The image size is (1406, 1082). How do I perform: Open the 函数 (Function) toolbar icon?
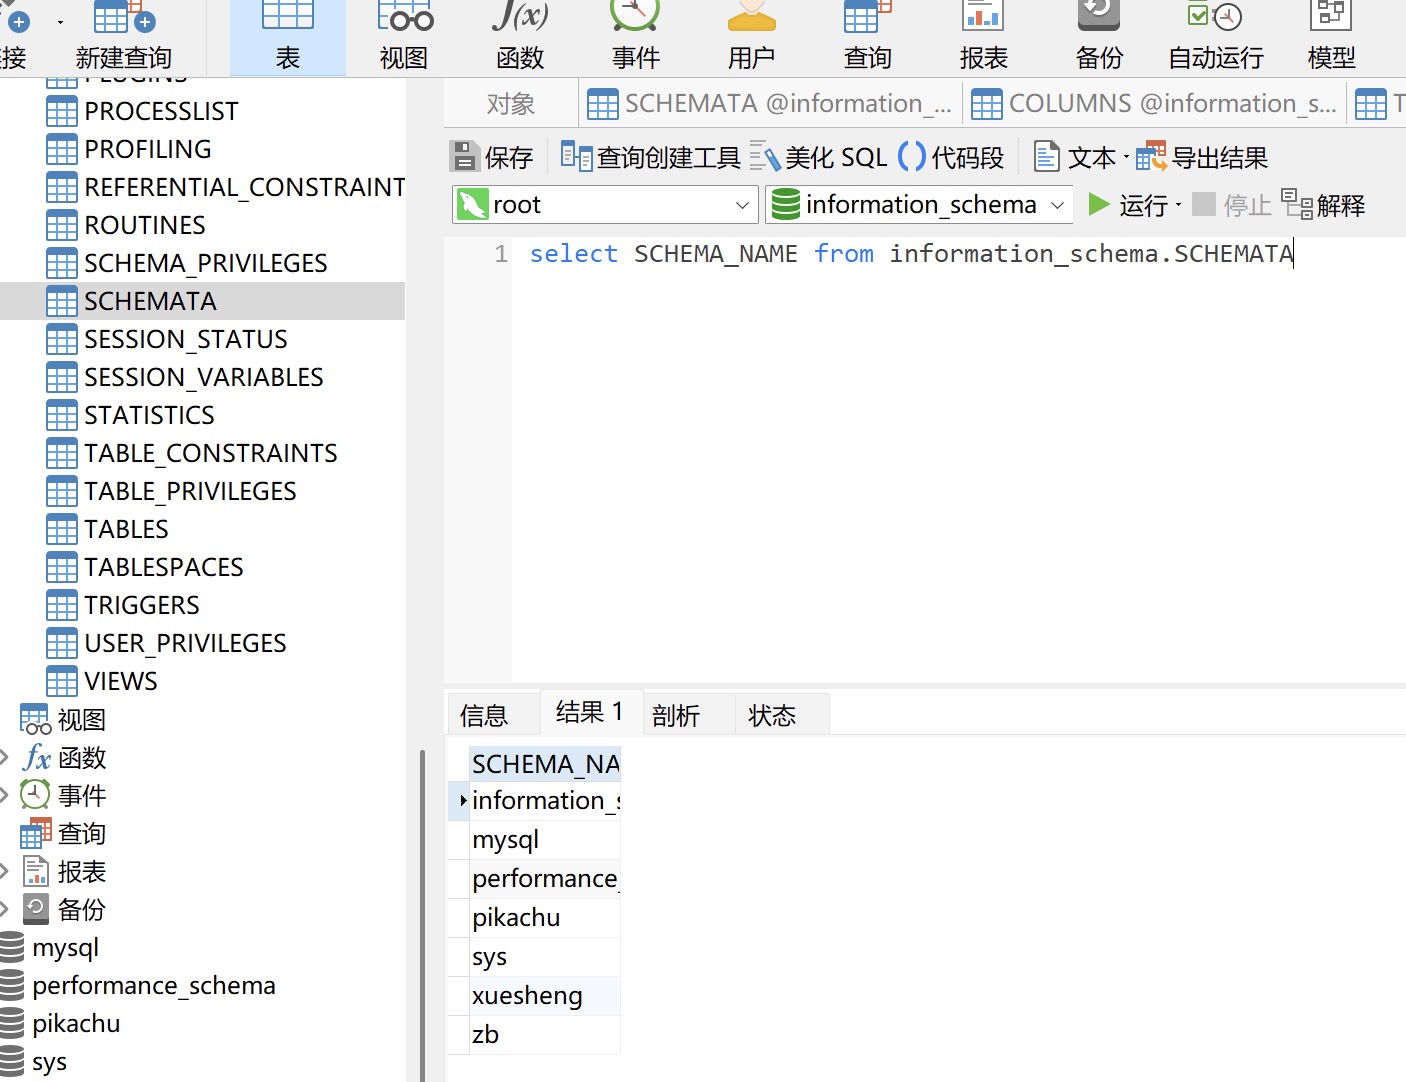pos(520,36)
